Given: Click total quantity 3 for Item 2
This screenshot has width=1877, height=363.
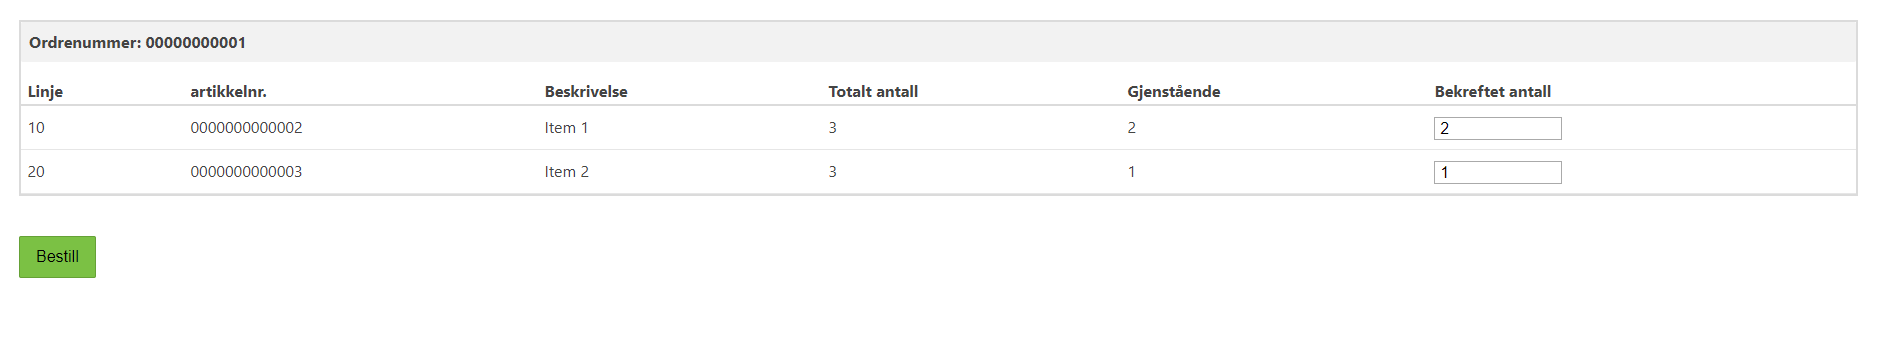Looking at the screenshot, I should 832,172.
